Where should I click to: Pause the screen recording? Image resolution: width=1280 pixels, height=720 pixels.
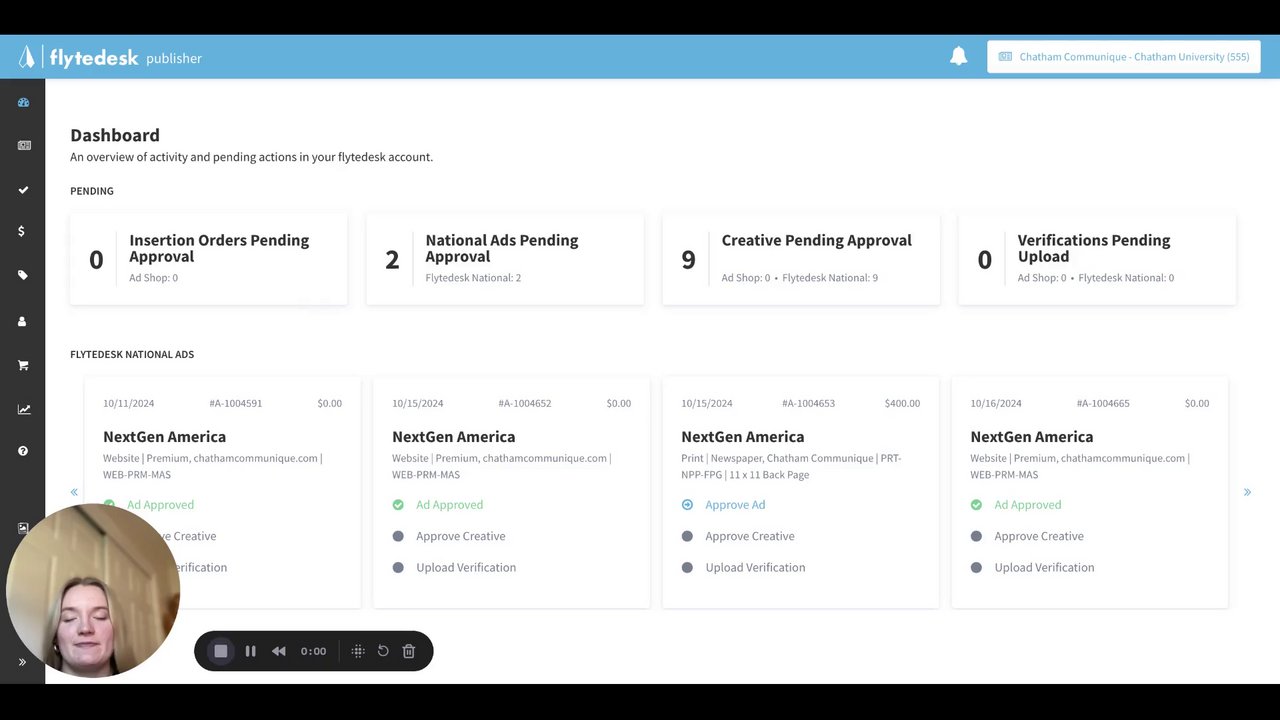point(251,651)
